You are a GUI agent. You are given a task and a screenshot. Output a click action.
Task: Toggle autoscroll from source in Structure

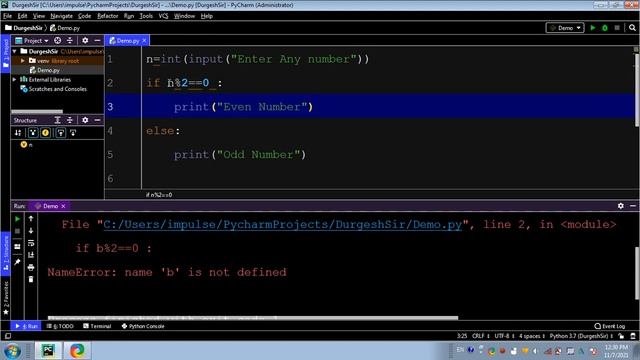tap(73, 133)
